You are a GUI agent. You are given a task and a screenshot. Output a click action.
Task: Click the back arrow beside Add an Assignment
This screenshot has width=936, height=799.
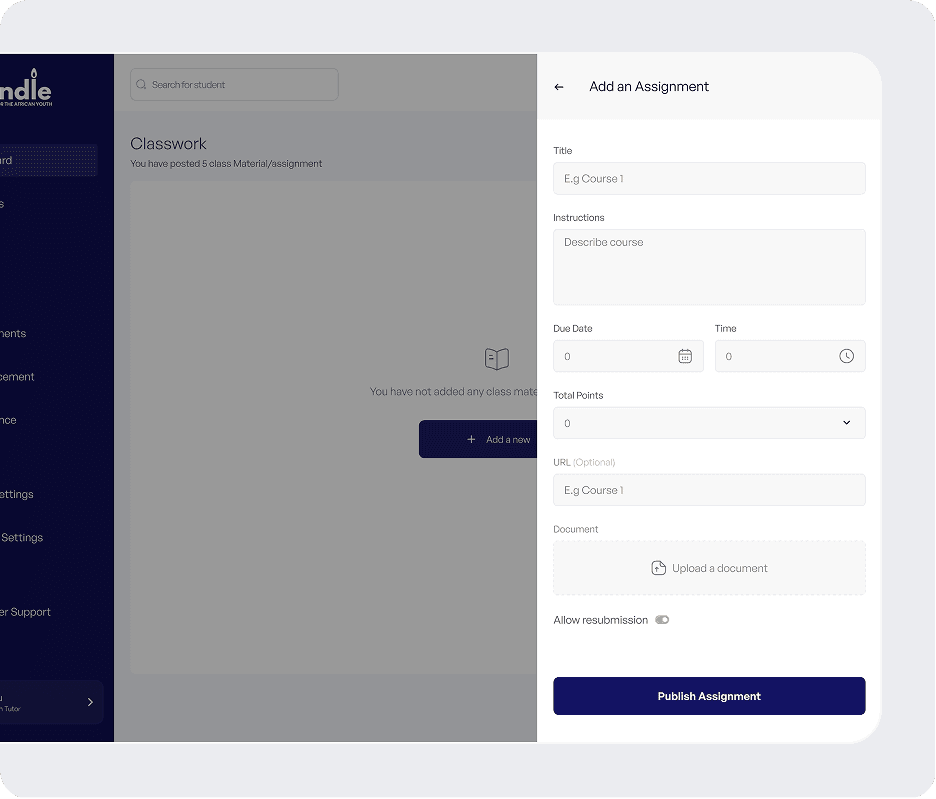pos(559,87)
